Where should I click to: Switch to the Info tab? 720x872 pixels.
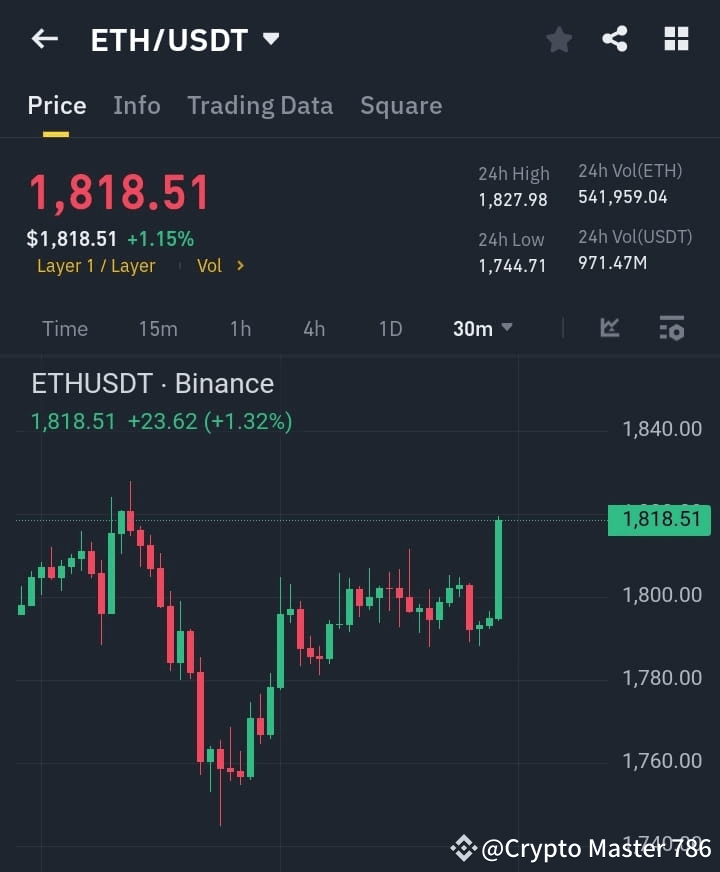click(x=136, y=105)
